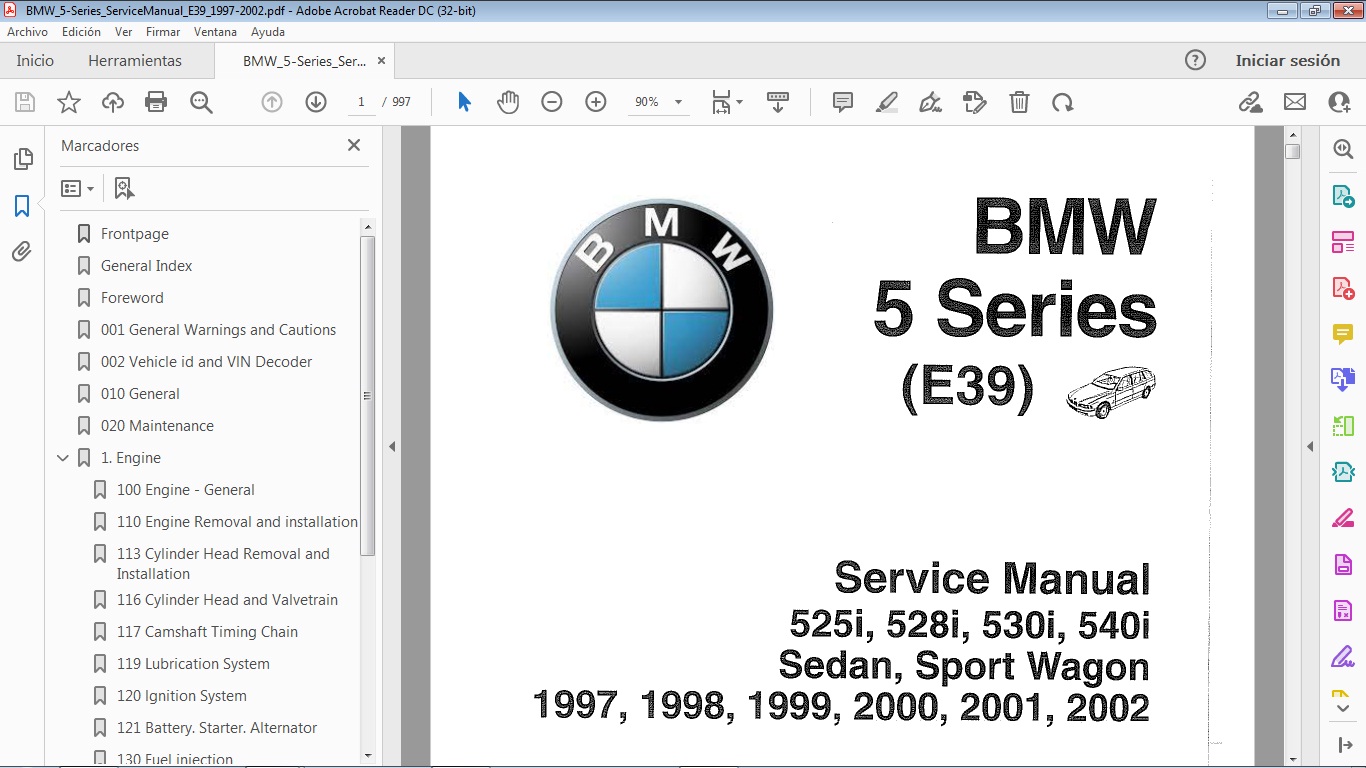Collapse the 1. Engine bookmark section
The height and width of the screenshot is (768, 1366).
(63, 457)
